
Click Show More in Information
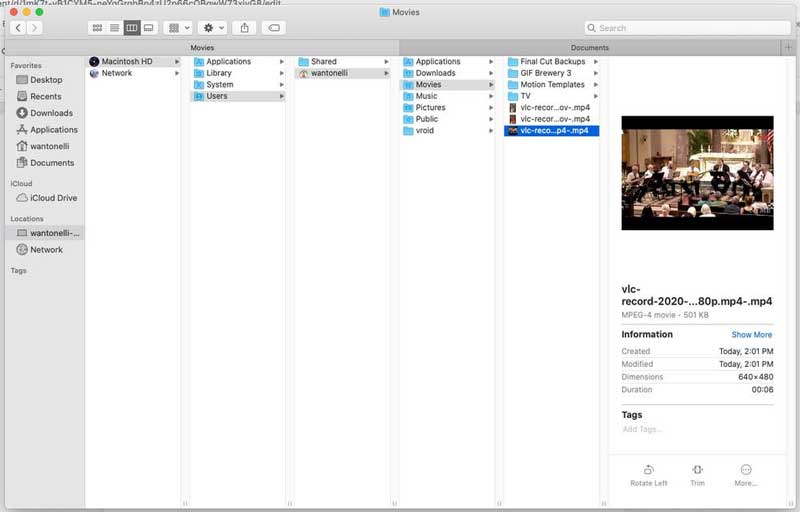coord(752,335)
